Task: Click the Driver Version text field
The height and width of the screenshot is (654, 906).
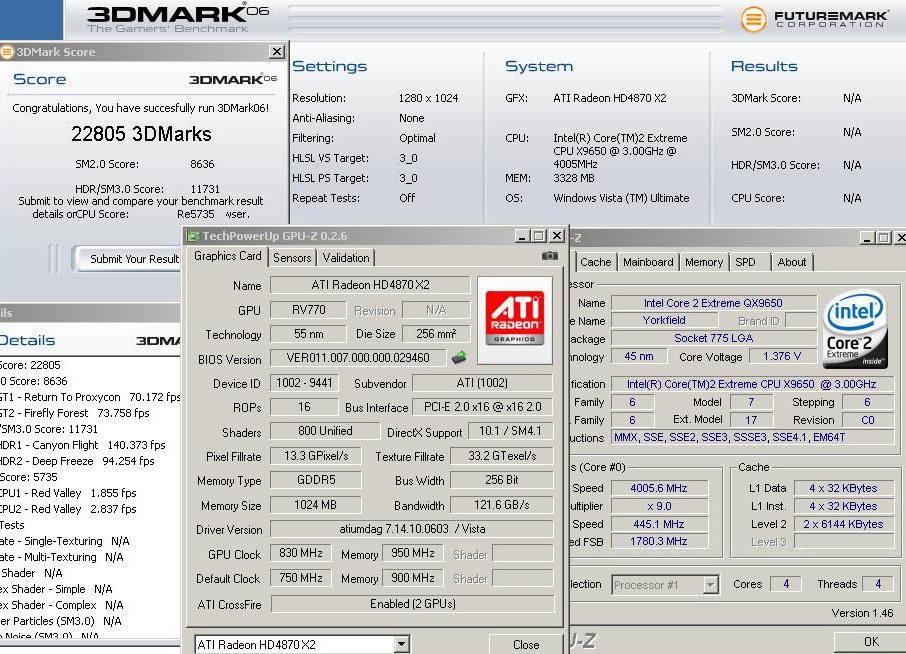Action: click(x=412, y=530)
